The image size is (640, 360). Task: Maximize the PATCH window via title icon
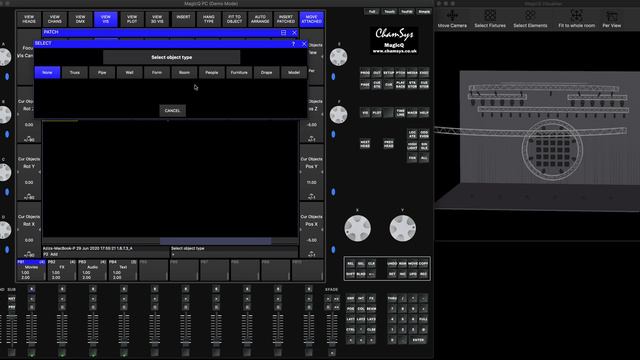click(283, 32)
